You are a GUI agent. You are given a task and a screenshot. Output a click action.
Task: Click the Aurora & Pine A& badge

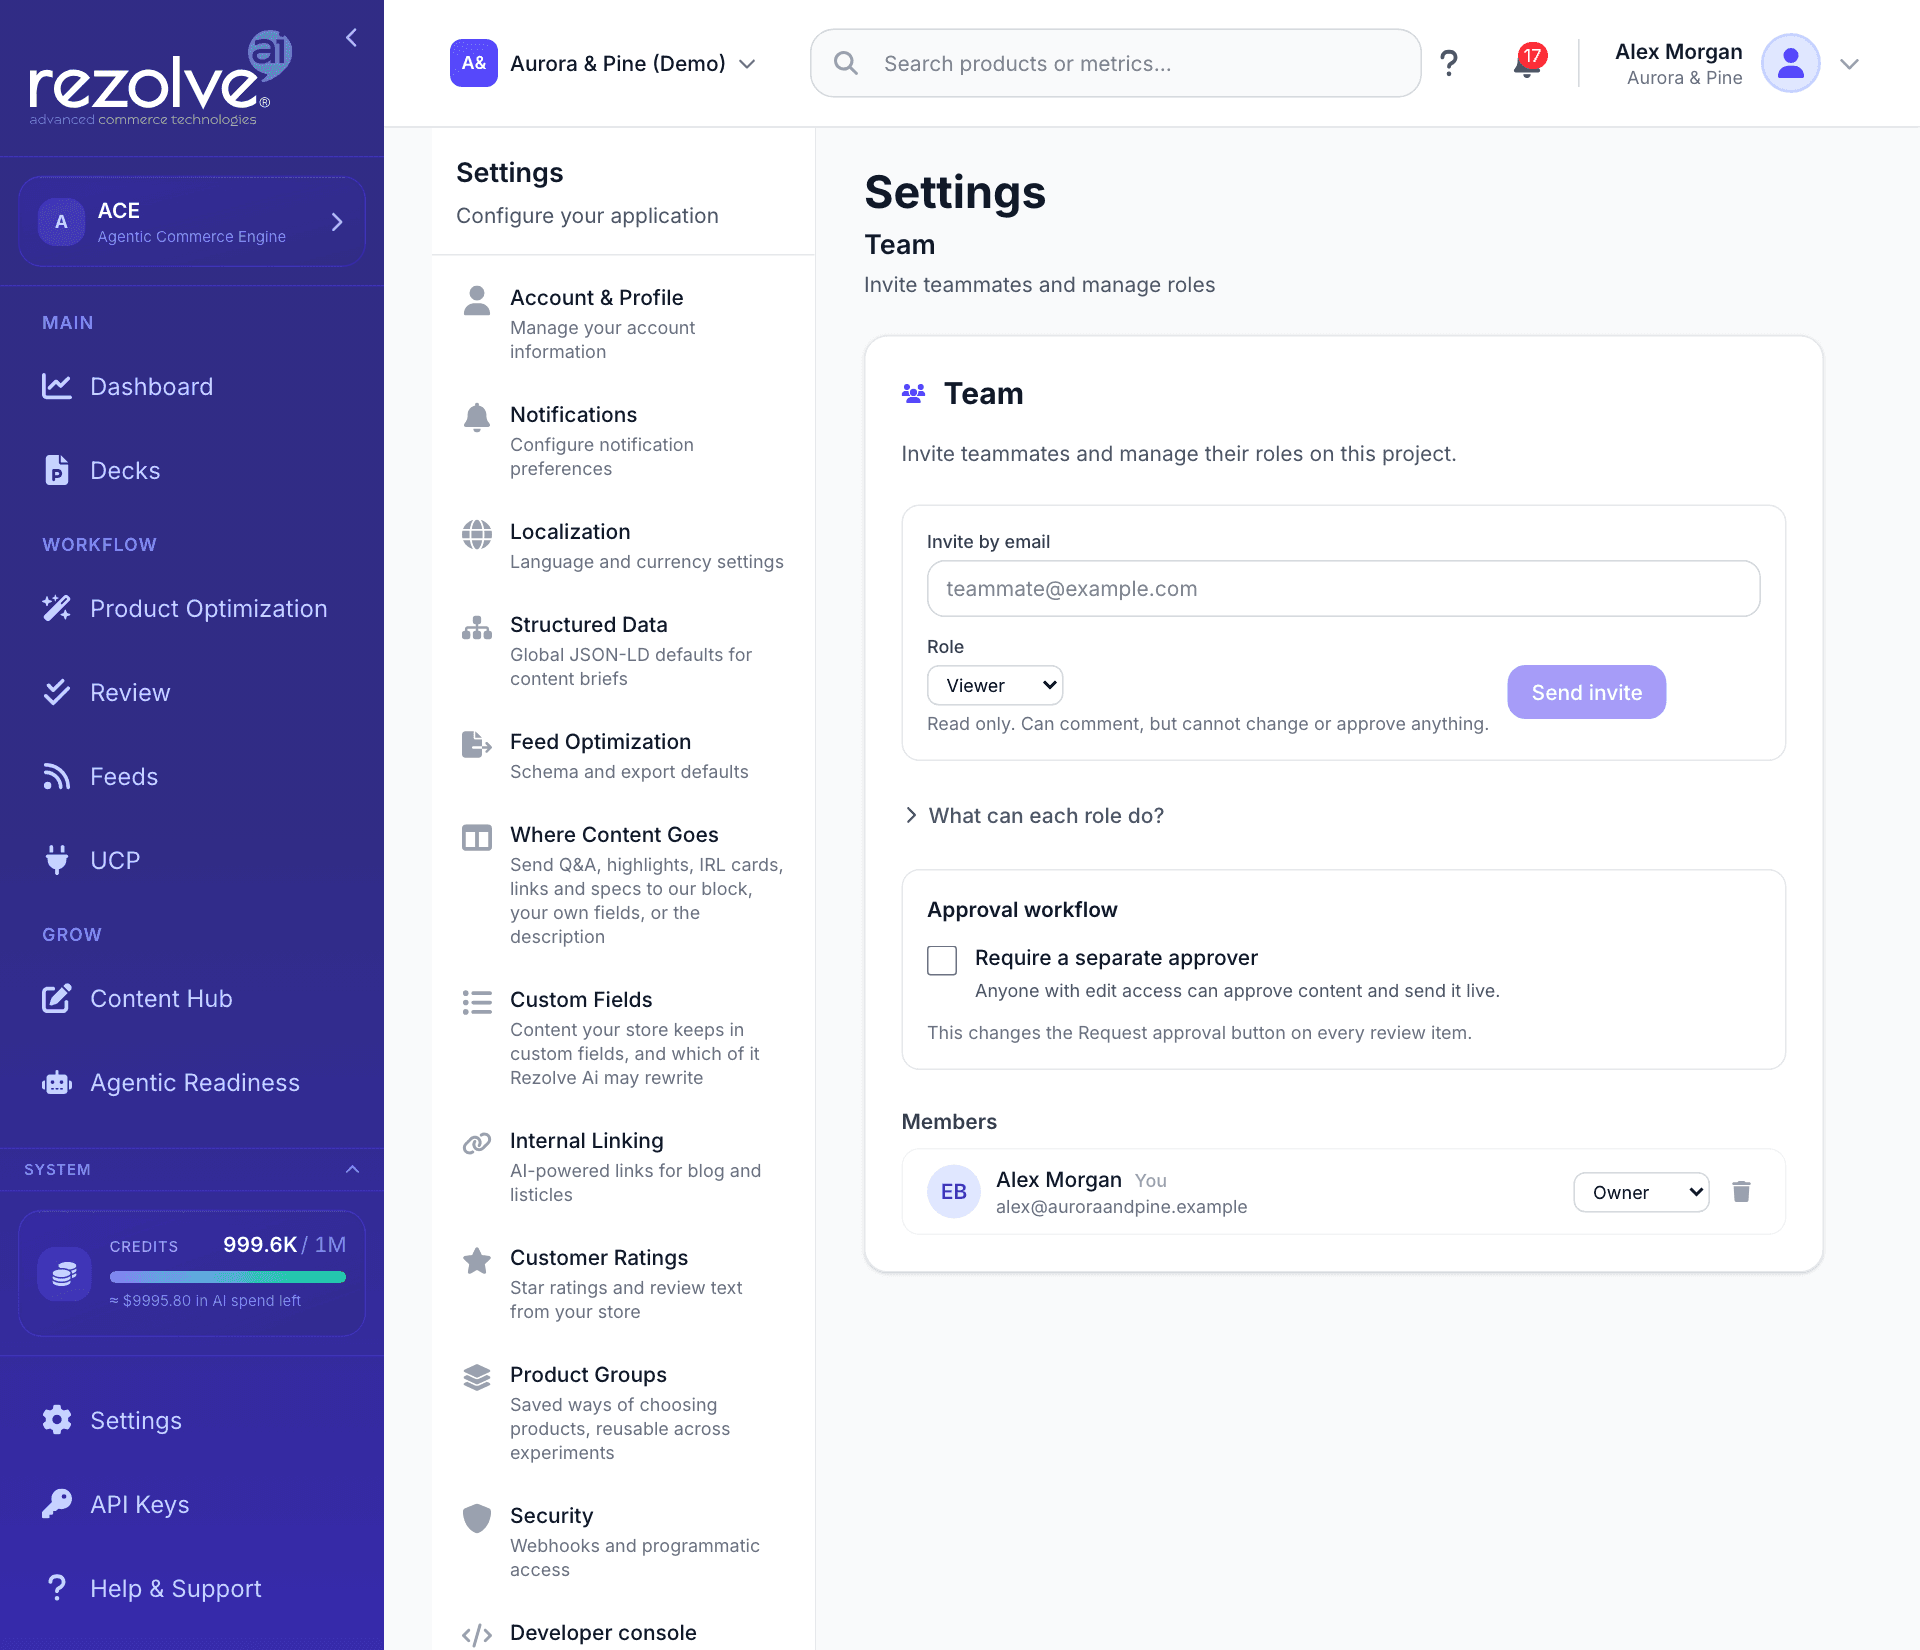pyautogui.click(x=474, y=63)
